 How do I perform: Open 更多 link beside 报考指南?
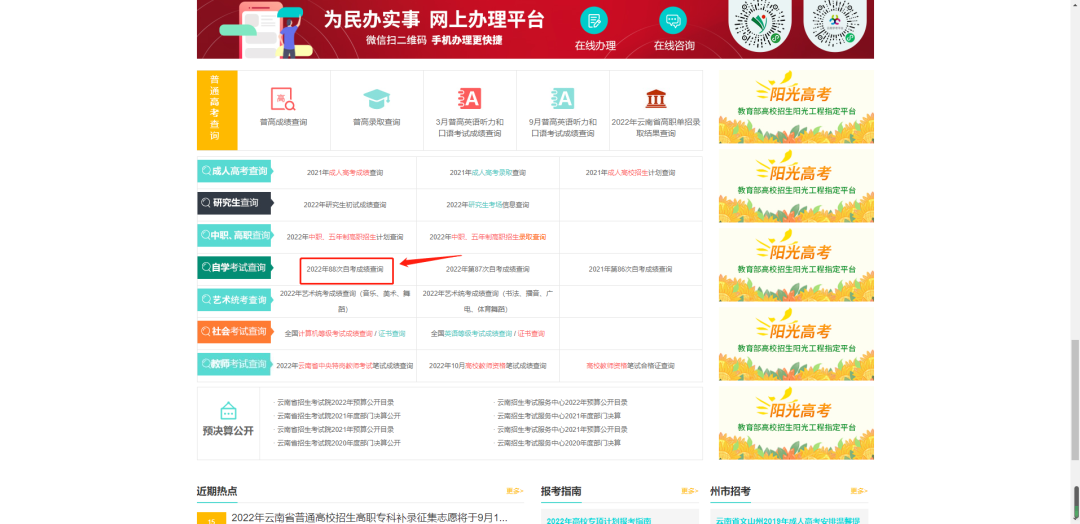(x=689, y=491)
